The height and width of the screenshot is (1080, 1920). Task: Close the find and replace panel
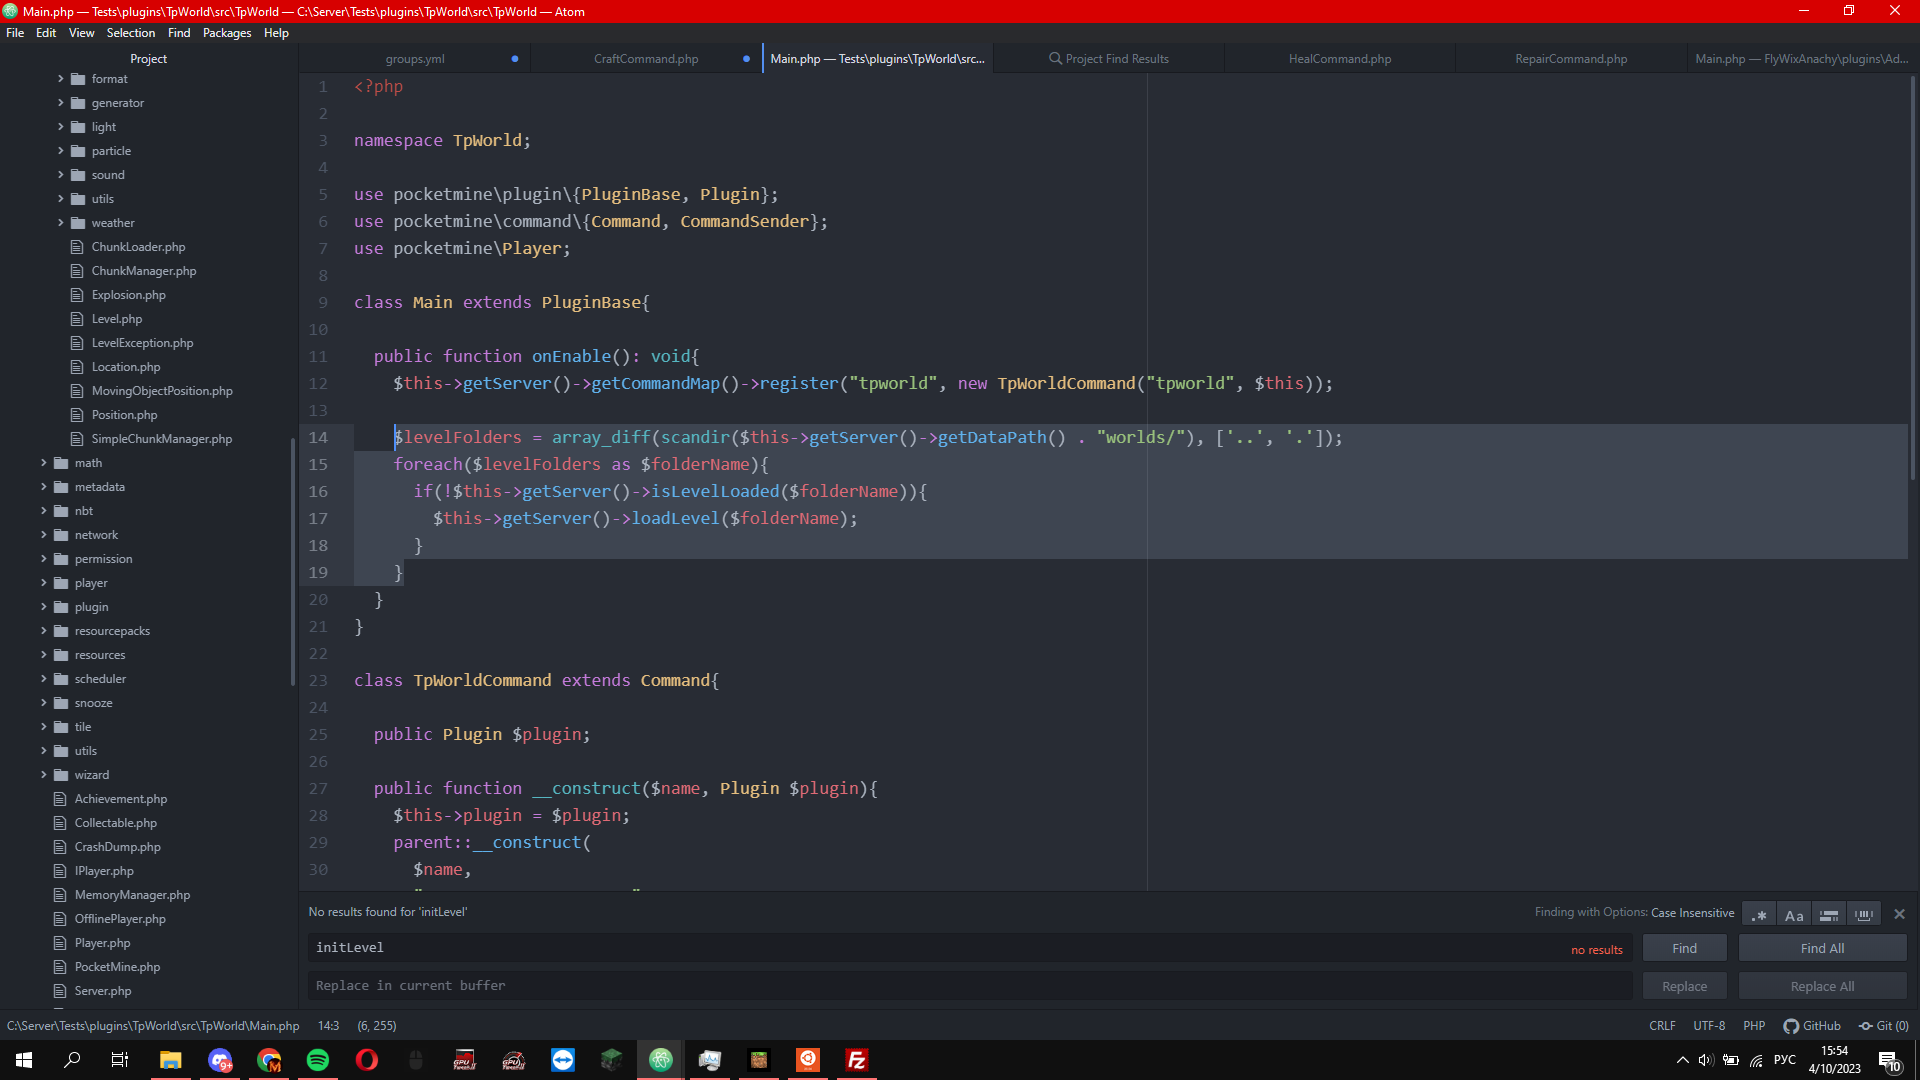click(x=1899, y=914)
